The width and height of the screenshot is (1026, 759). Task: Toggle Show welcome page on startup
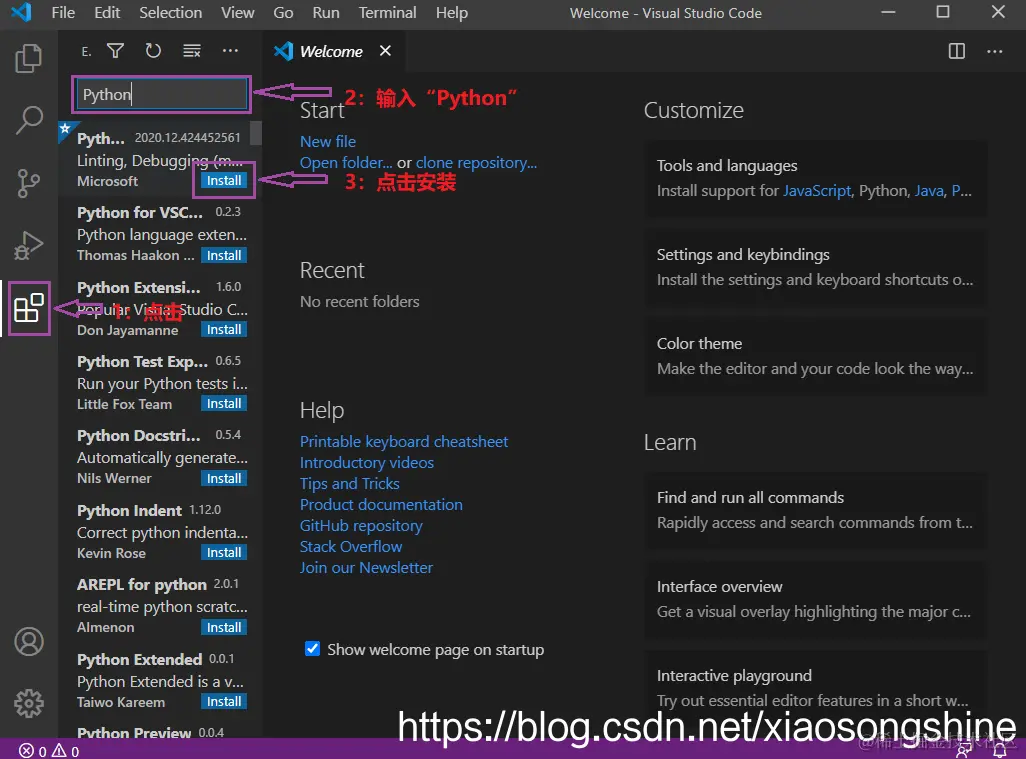click(x=313, y=648)
